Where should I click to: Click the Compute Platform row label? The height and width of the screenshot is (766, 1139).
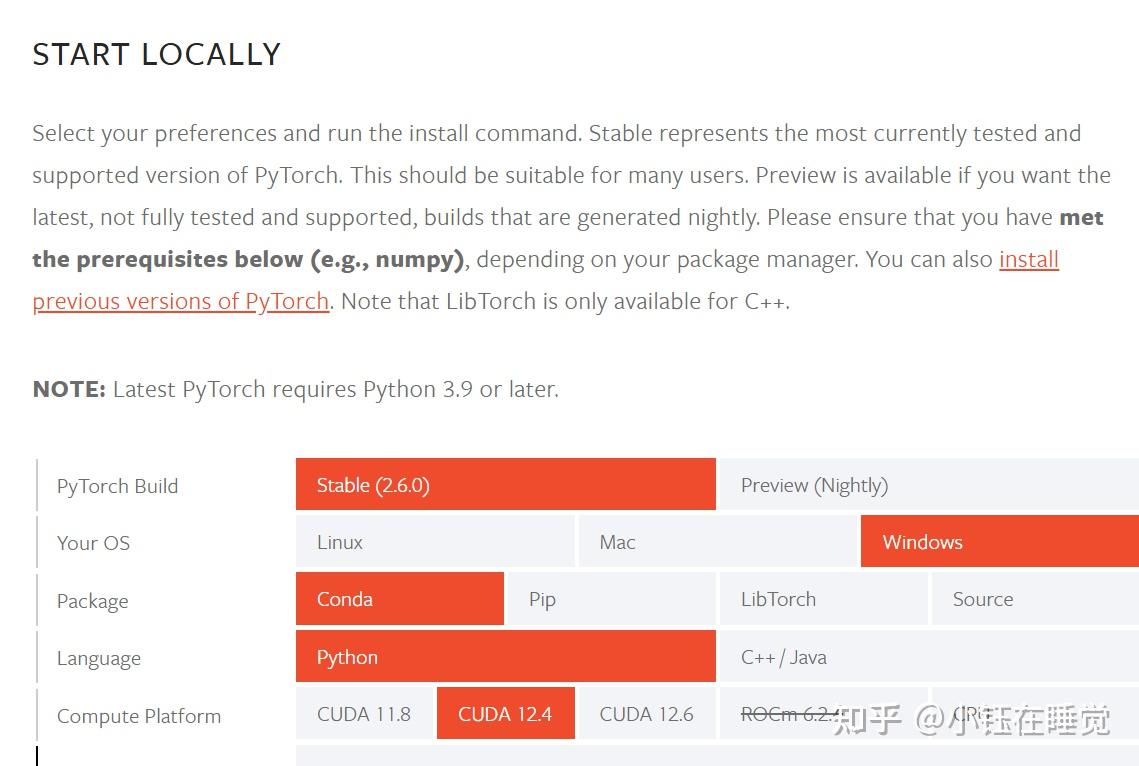coord(138,716)
